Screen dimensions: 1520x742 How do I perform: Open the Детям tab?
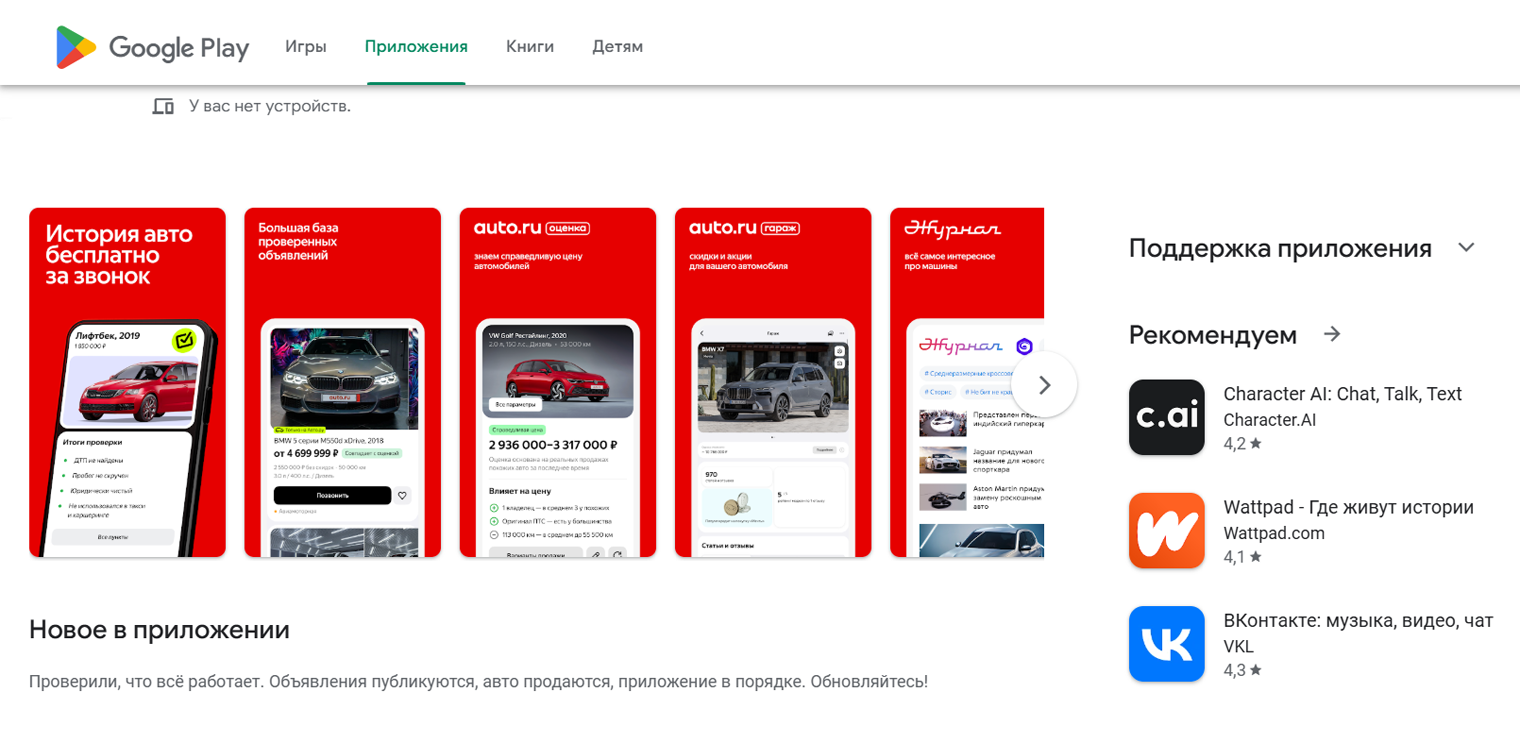tap(617, 46)
